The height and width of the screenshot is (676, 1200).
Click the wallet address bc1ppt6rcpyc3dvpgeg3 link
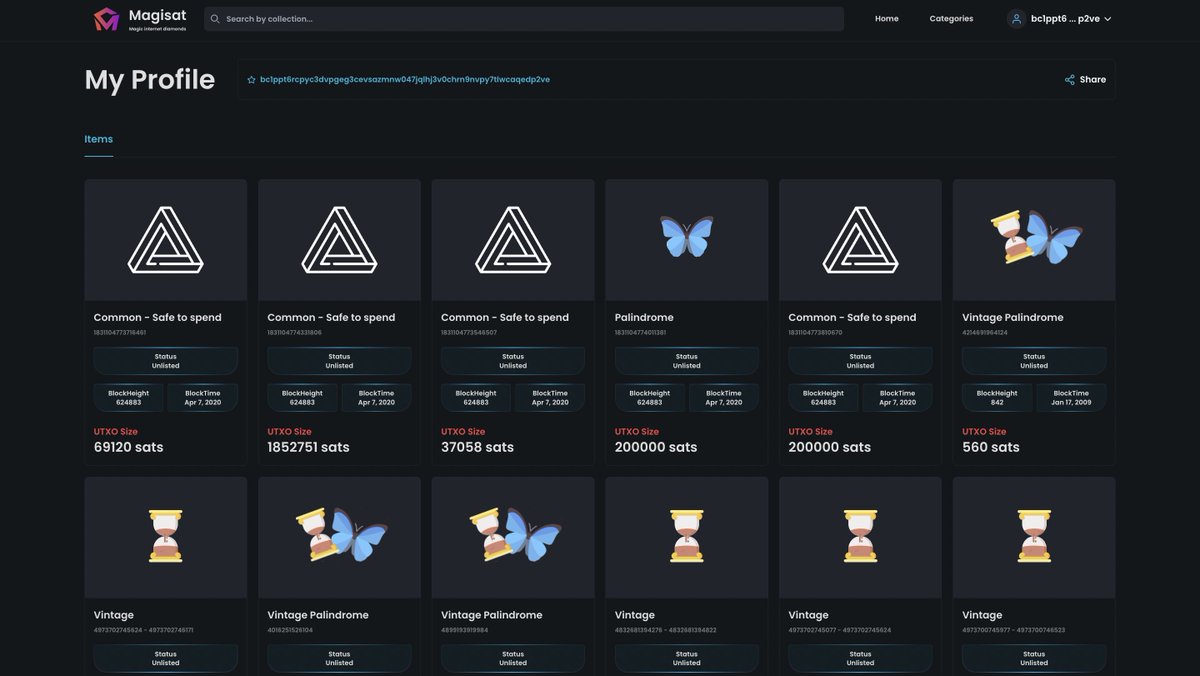[x=405, y=79]
